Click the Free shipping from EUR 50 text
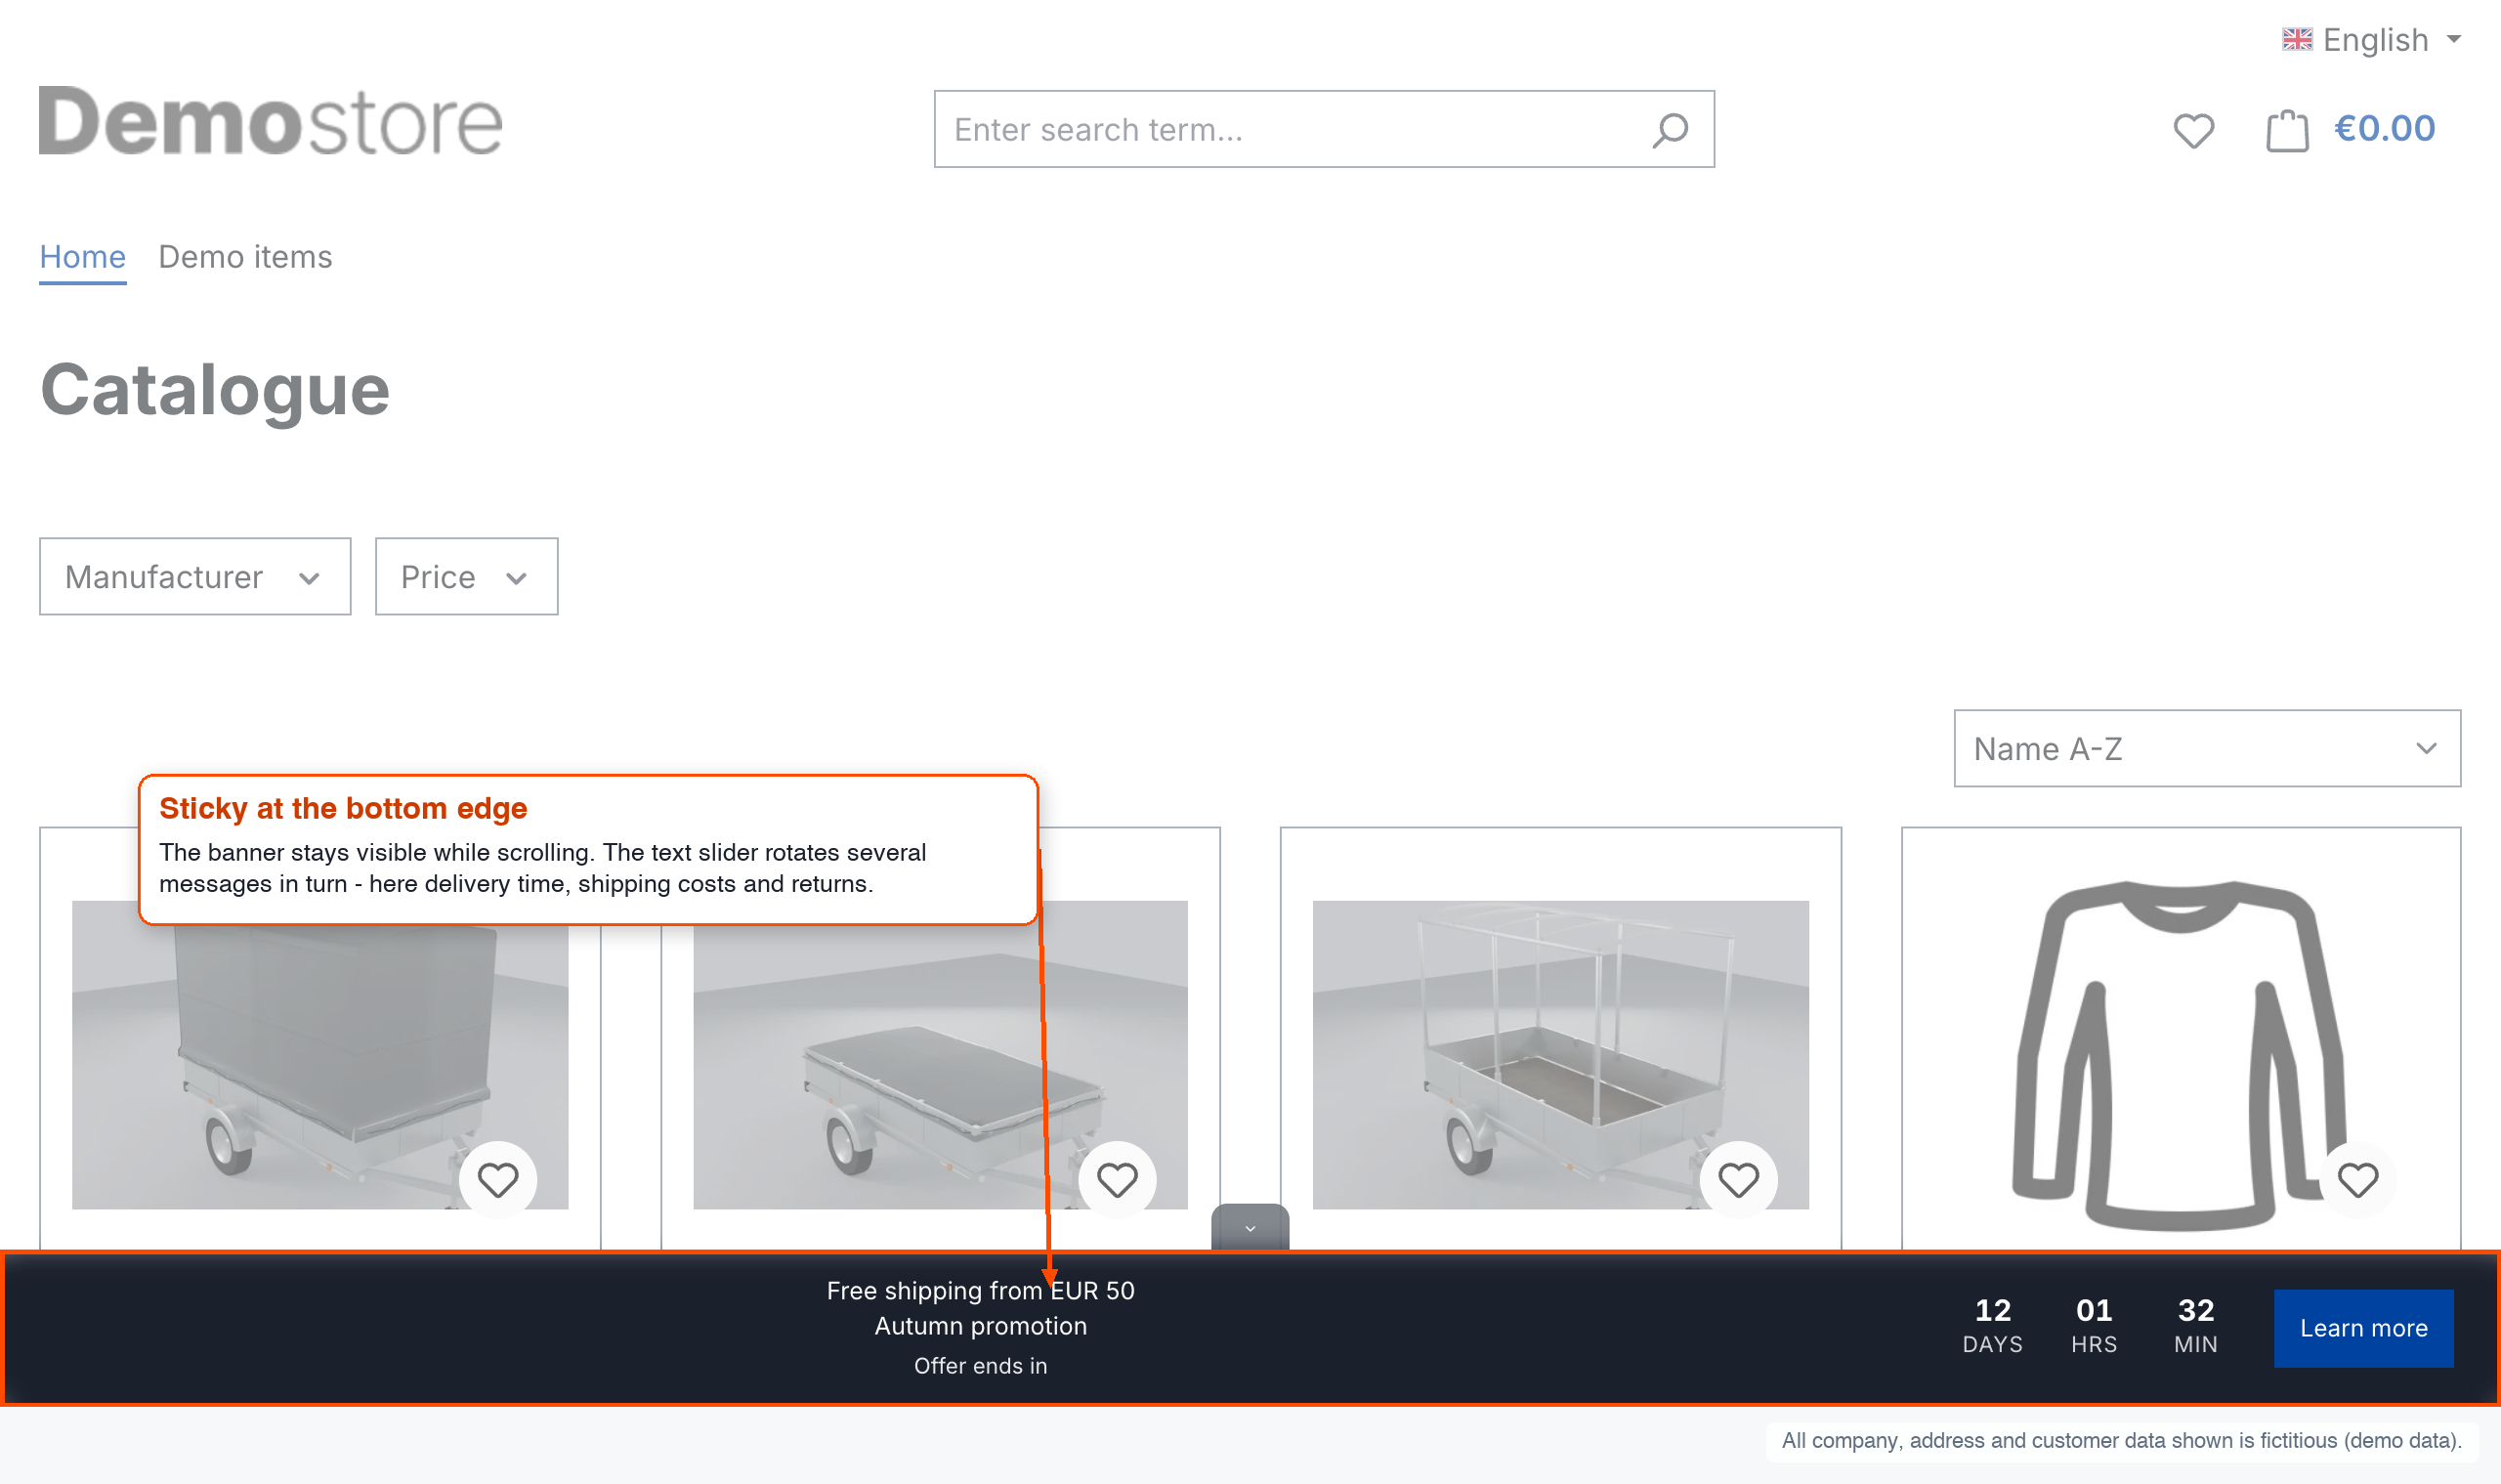The height and width of the screenshot is (1484, 2501). pyautogui.click(x=980, y=1291)
